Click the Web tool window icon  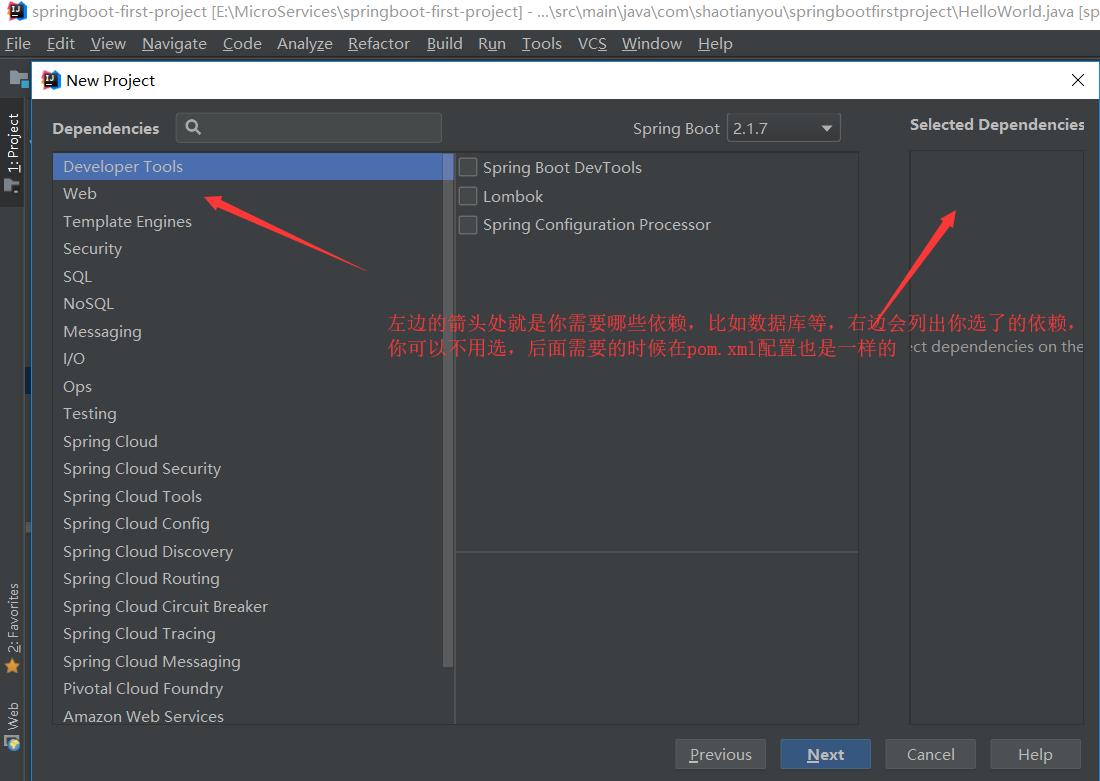[x=13, y=742]
